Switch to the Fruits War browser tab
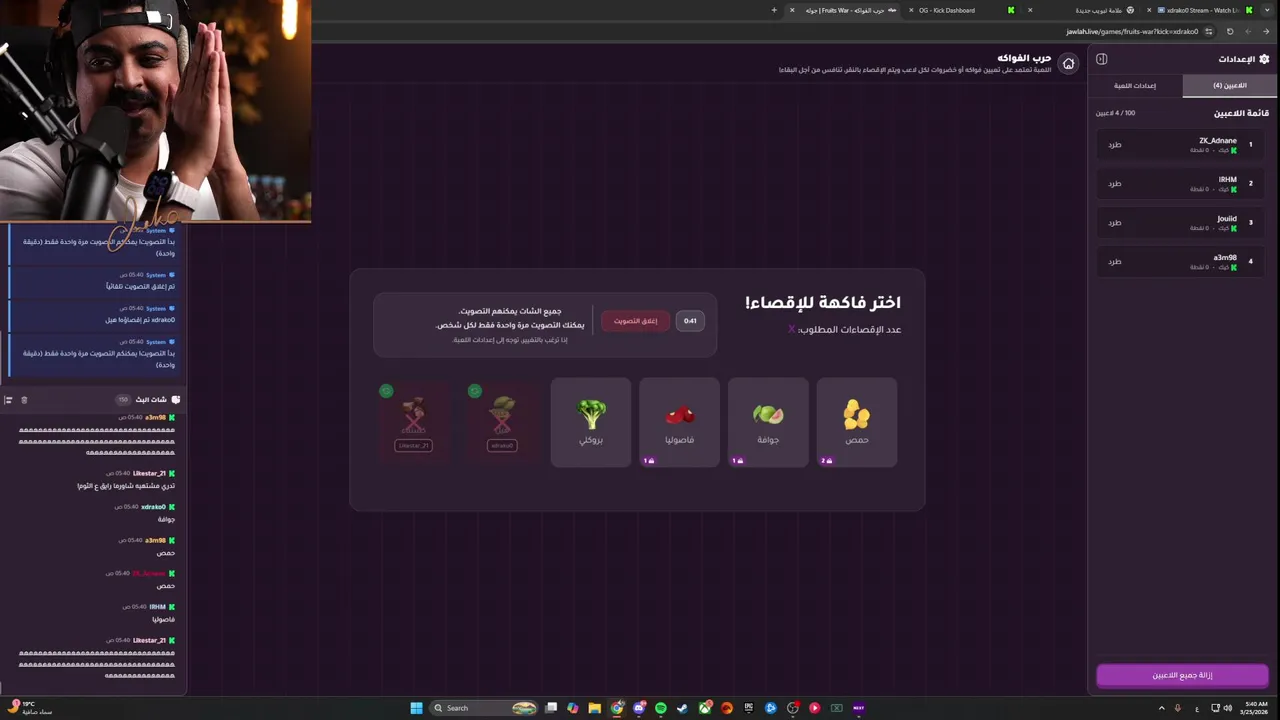 845,10
